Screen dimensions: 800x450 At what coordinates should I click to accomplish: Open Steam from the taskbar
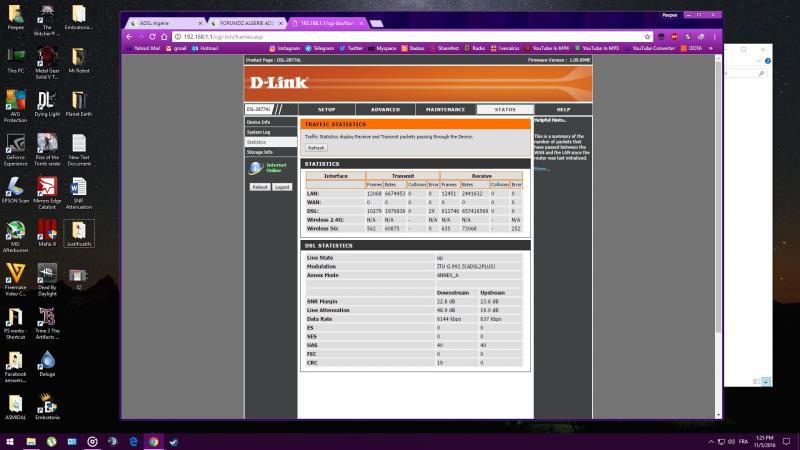coord(174,440)
